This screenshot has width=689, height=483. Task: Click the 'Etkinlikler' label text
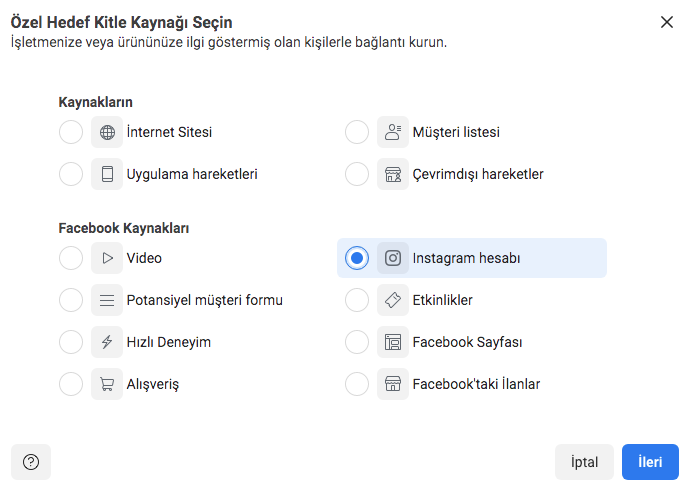[442, 300]
